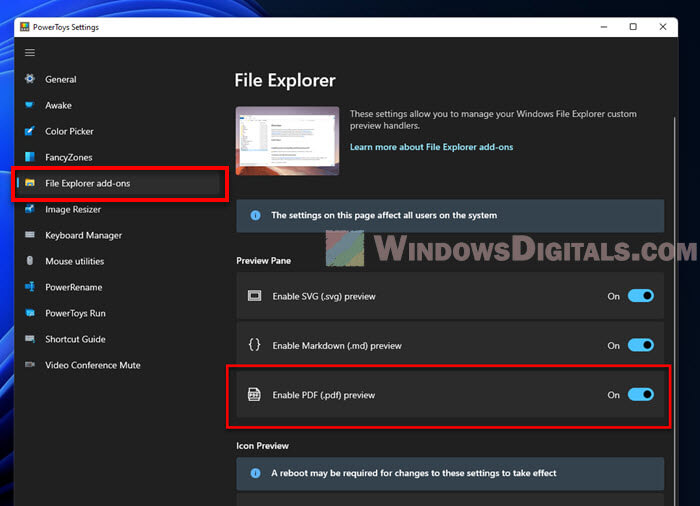Toggle Enable PDF (.pdf) preview switch
Viewport: 700px width, 506px height.
click(641, 394)
